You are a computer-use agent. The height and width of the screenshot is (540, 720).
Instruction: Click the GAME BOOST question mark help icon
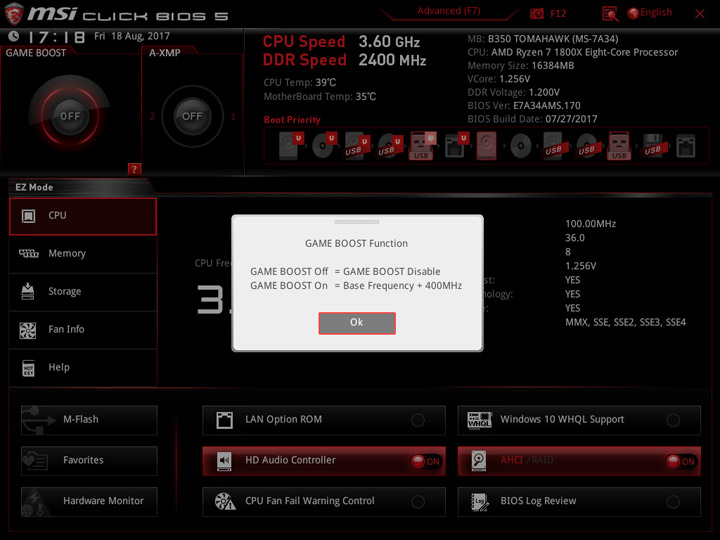pyautogui.click(x=134, y=169)
